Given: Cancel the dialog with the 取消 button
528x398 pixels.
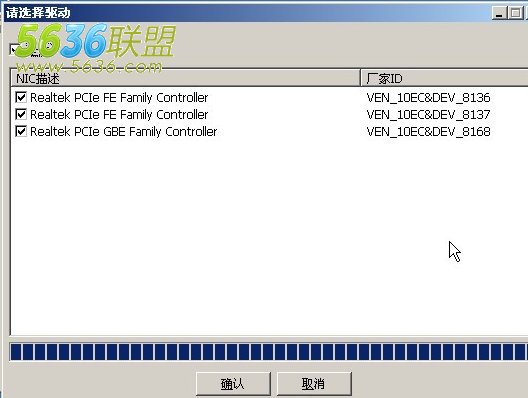Looking at the screenshot, I should [x=314, y=384].
